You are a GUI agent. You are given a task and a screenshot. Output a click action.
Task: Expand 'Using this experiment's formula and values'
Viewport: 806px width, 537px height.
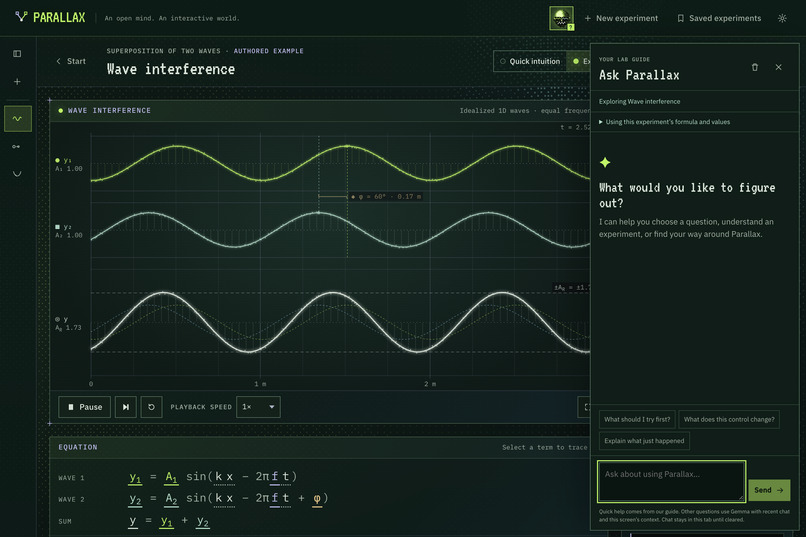tap(664, 122)
